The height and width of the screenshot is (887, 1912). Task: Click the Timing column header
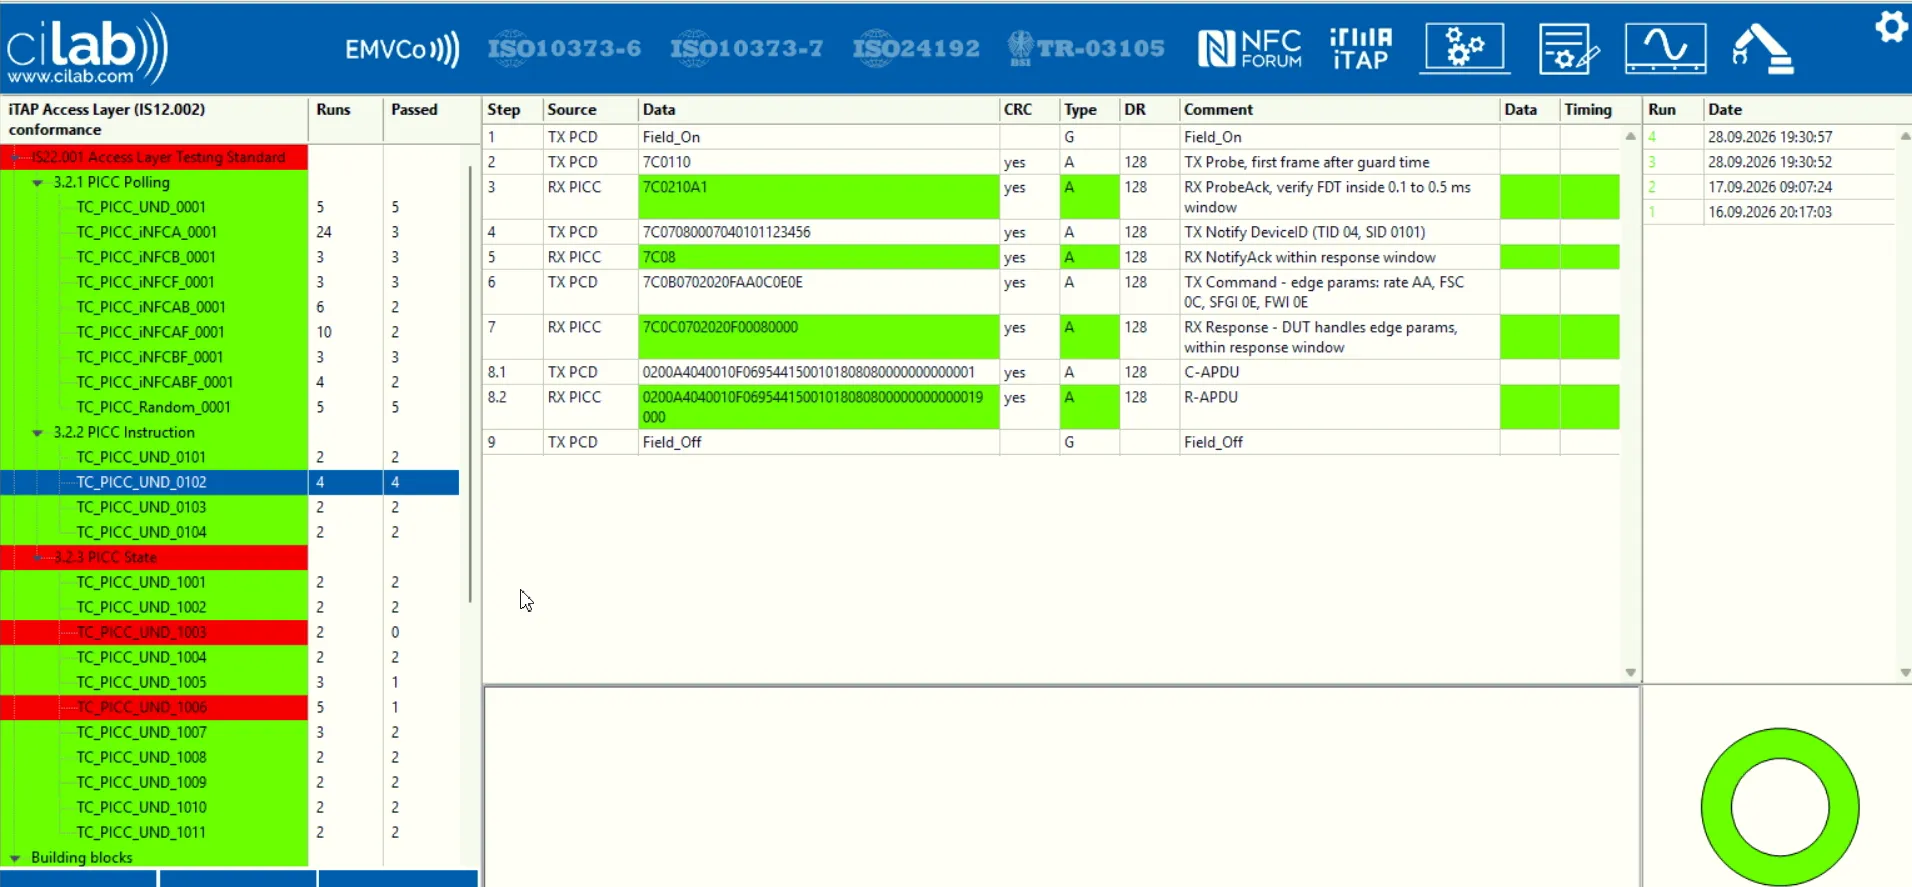coord(1588,110)
